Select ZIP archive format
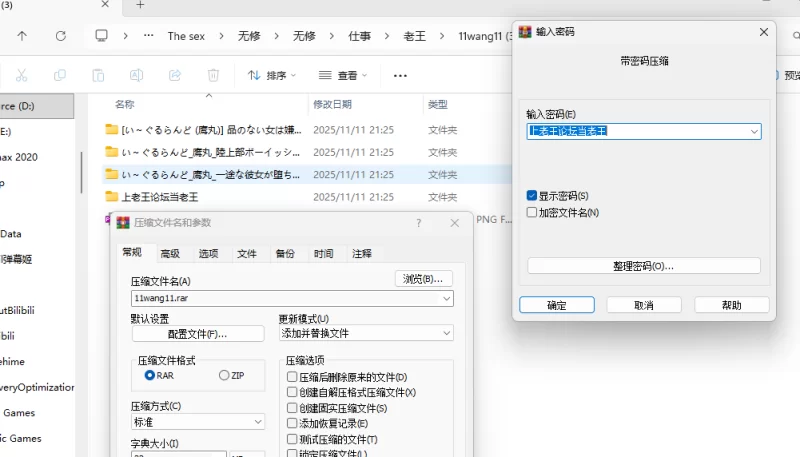This screenshot has width=800, height=457. point(224,375)
